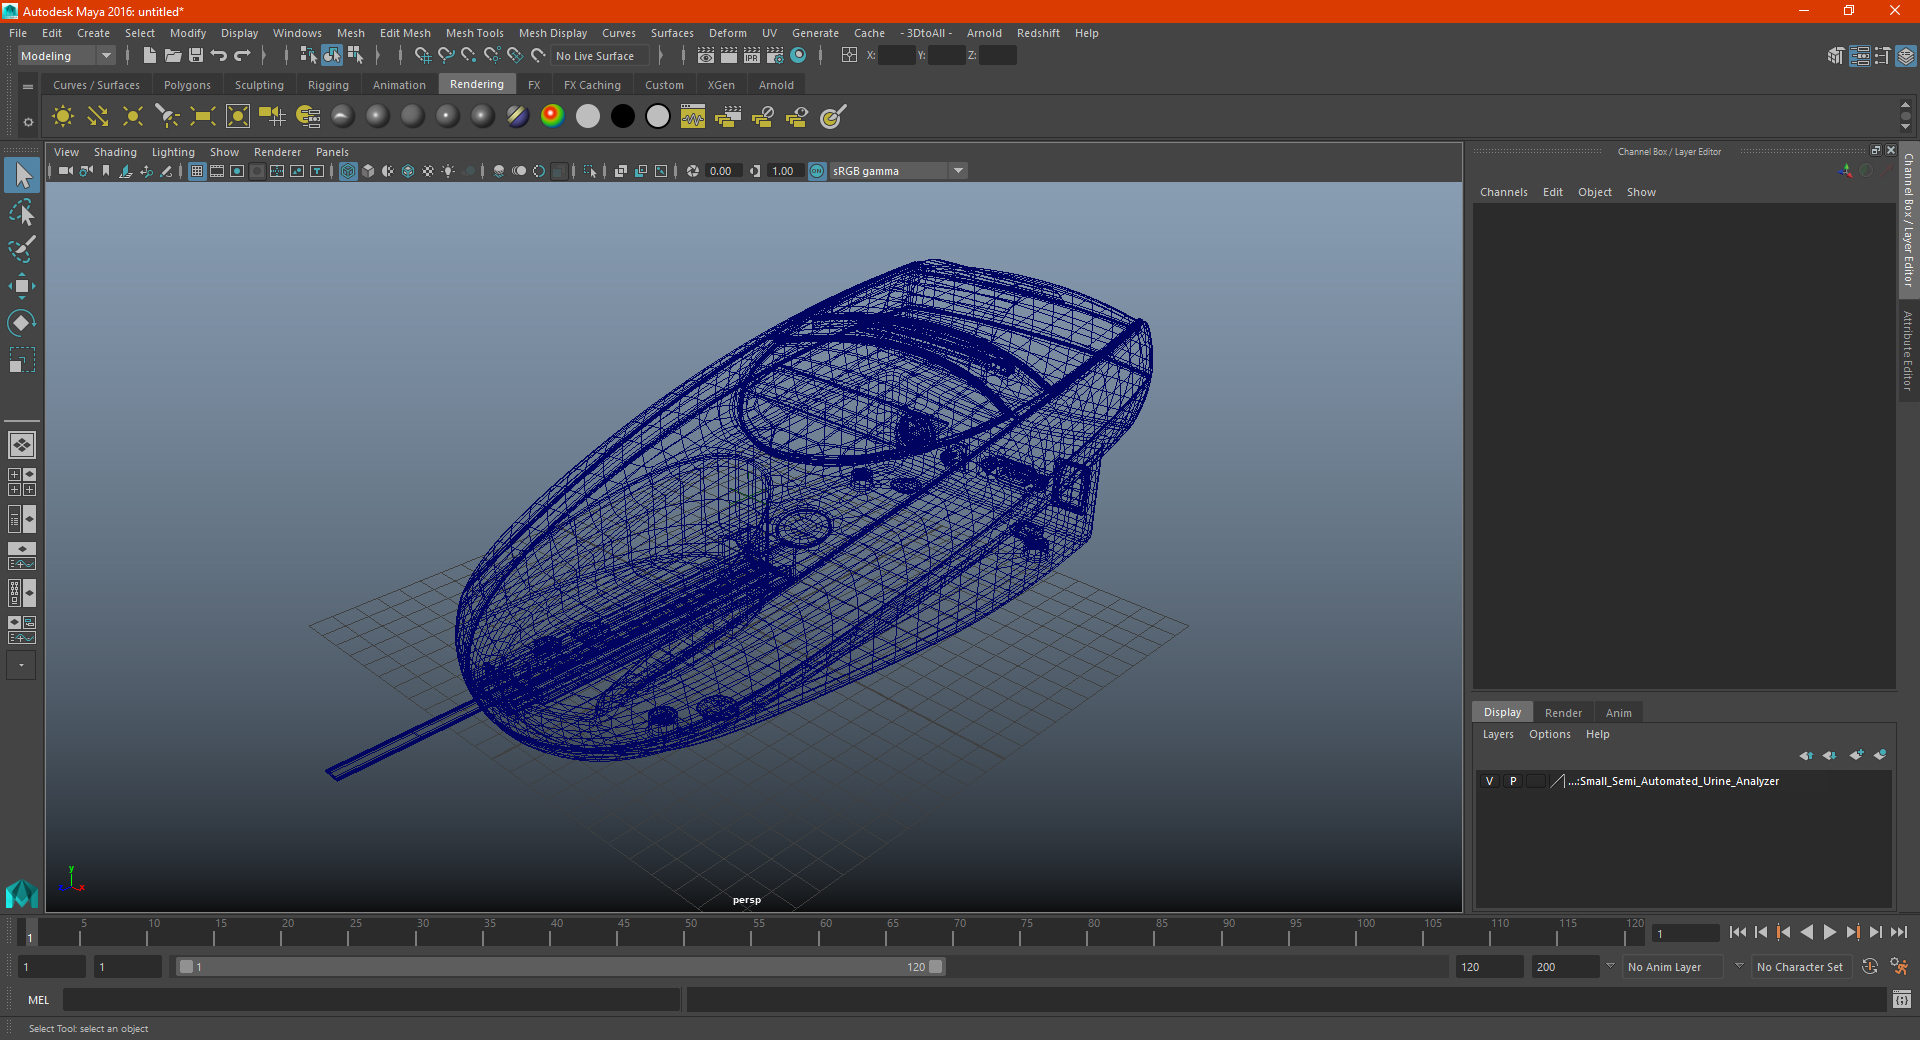Image resolution: width=1920 pixels, height=1040 pixels.
Task: Step back one key
Action: (x=1783, y=932)
